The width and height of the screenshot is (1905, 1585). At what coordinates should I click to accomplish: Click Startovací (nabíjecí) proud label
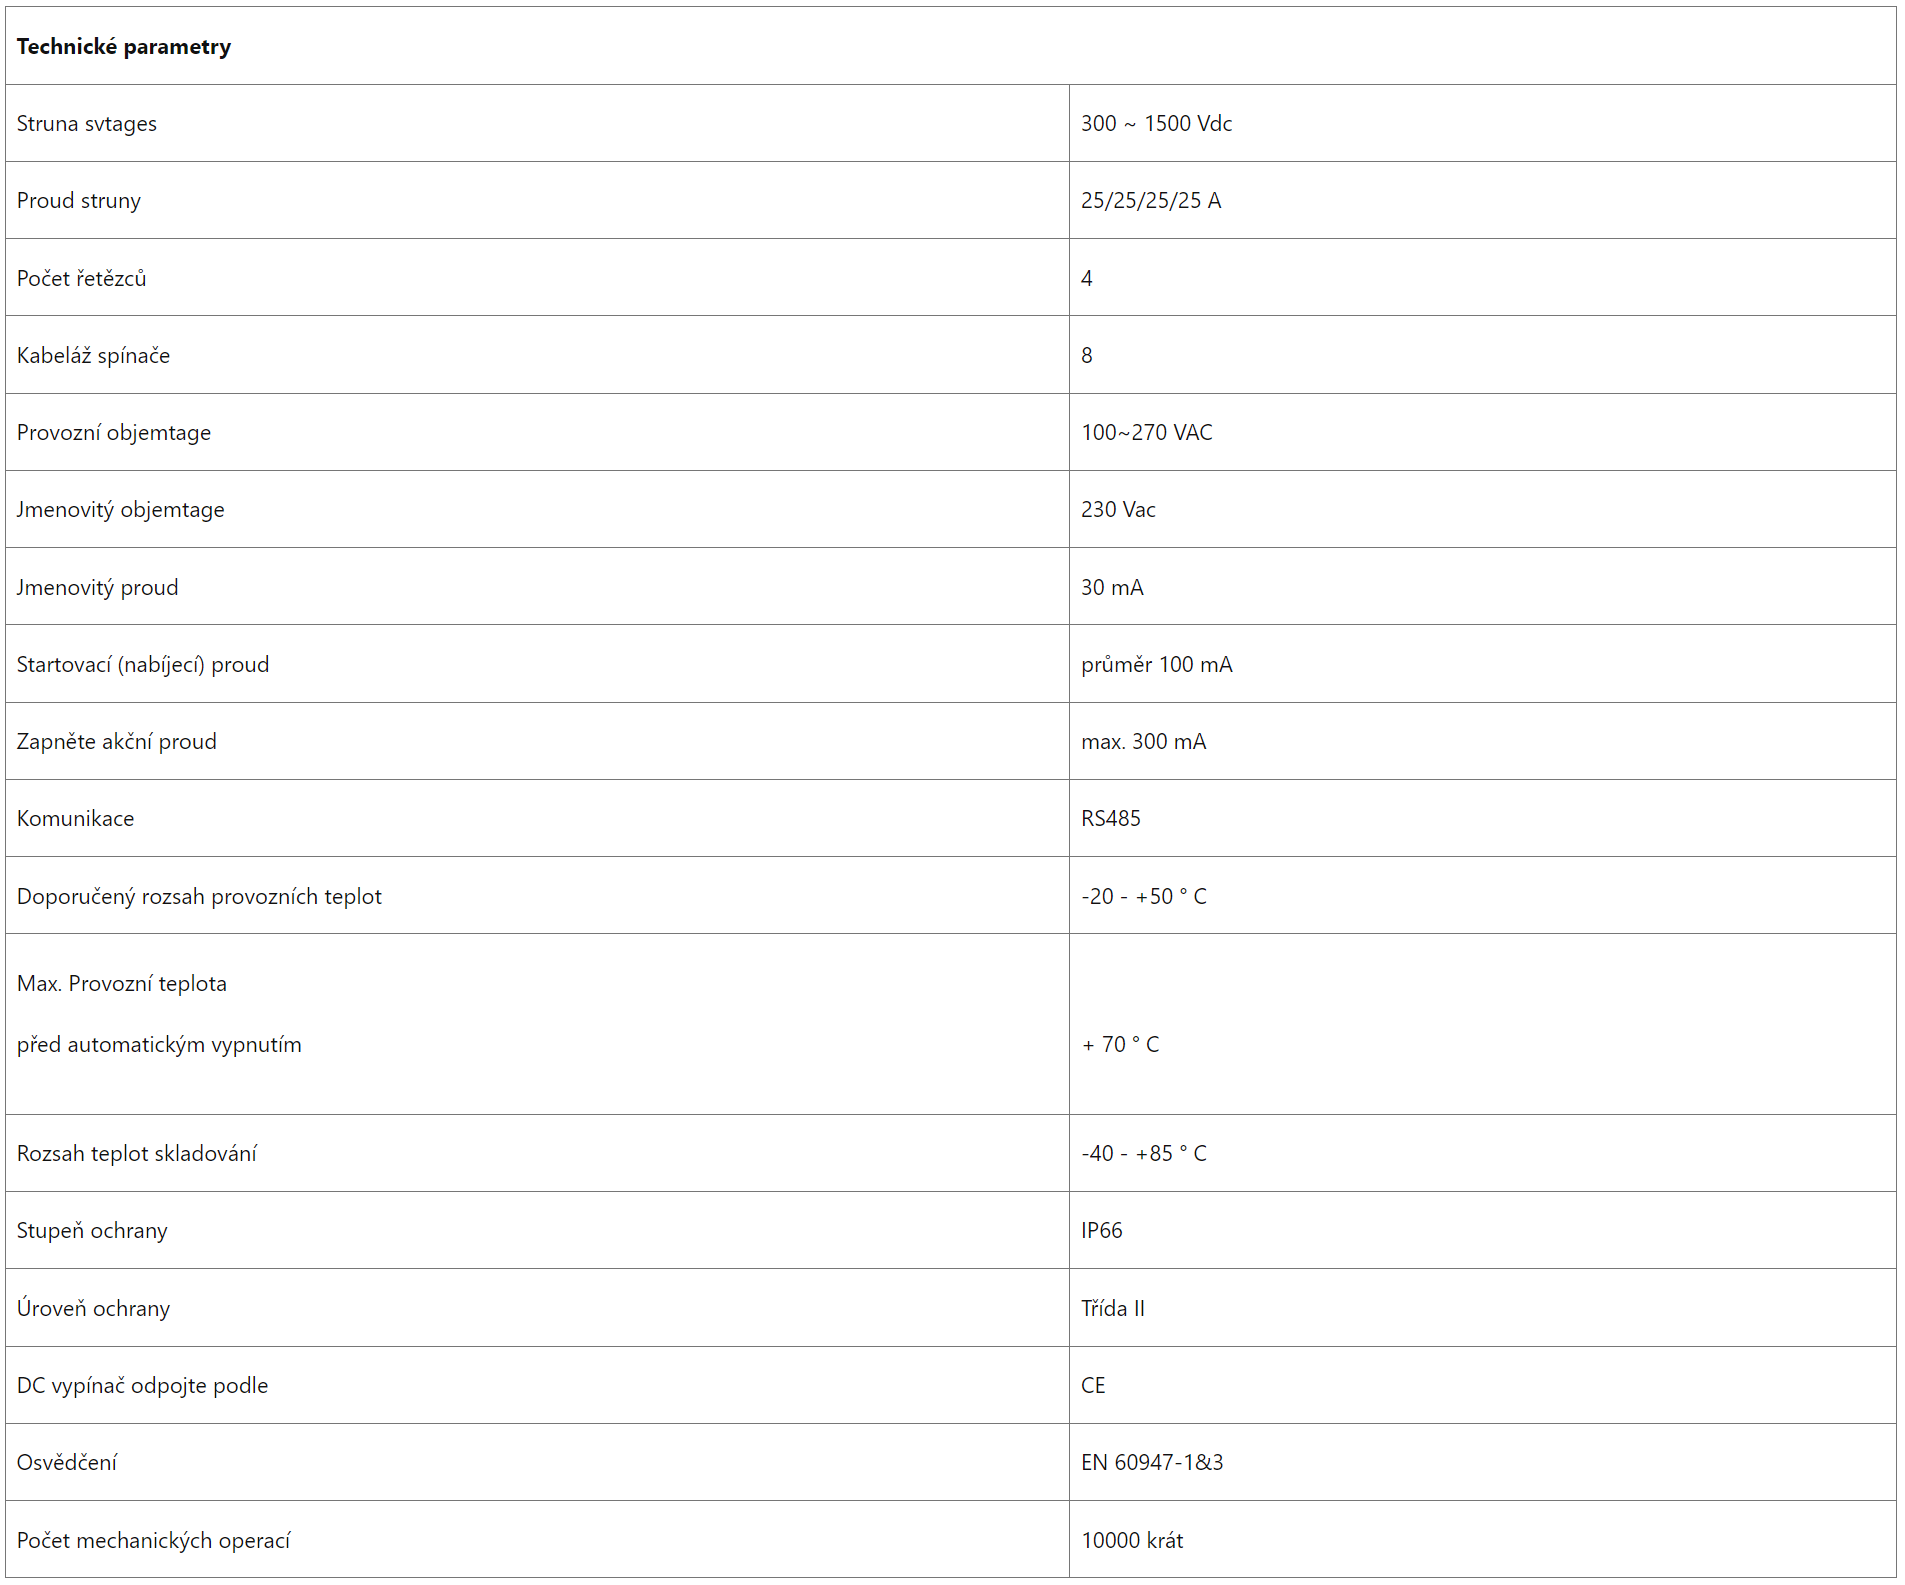click(143, 664)
